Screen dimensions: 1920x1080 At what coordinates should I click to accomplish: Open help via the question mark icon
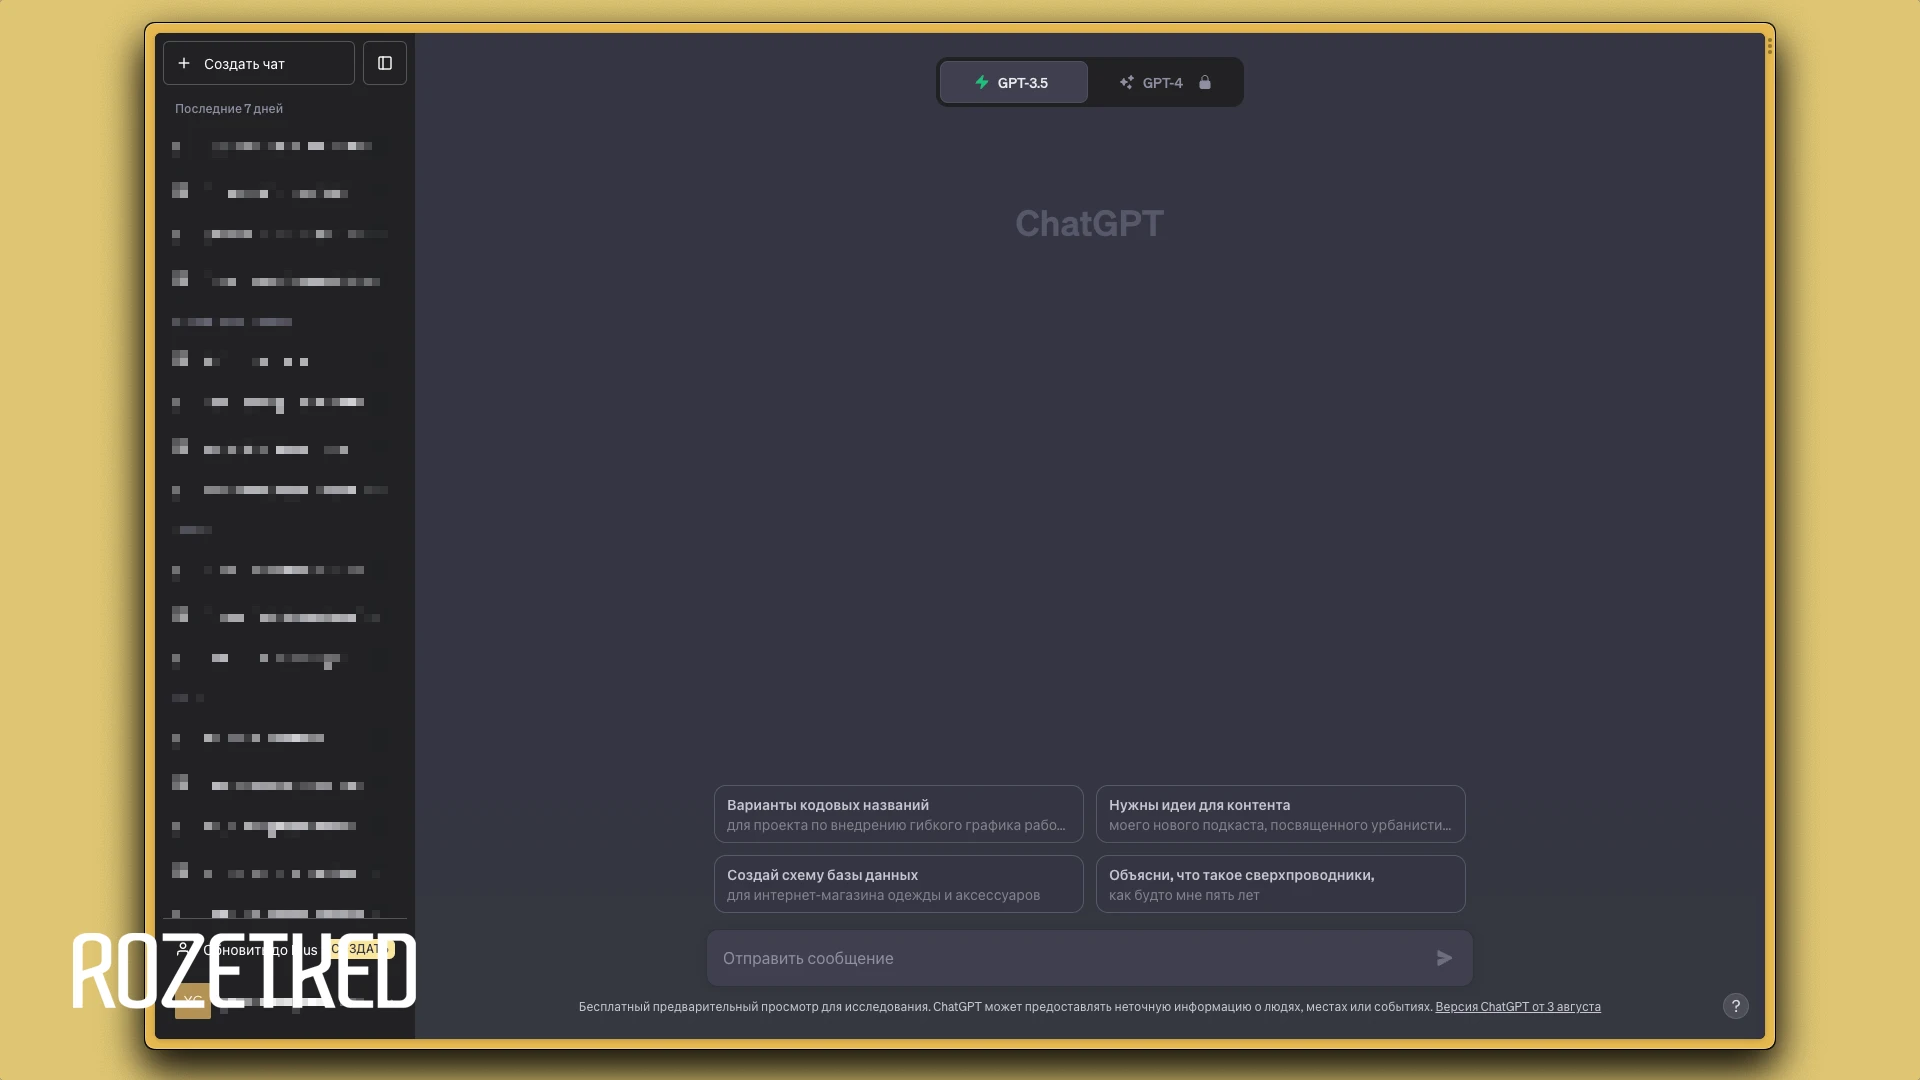(x=1736, y=1006)
